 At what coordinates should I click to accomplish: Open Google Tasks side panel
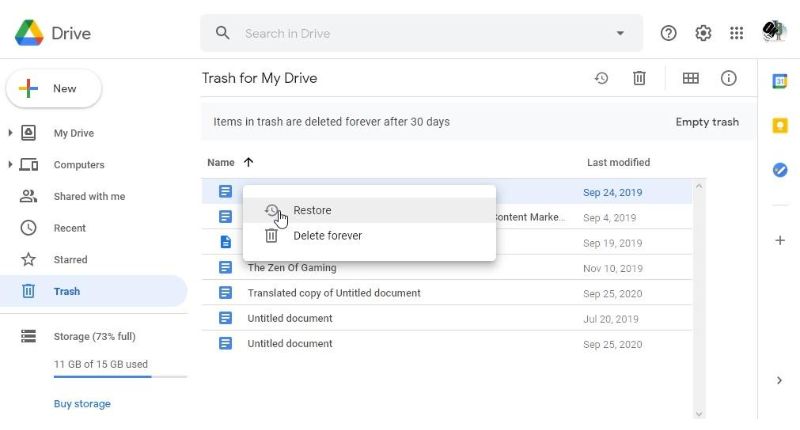click(780, 170)
